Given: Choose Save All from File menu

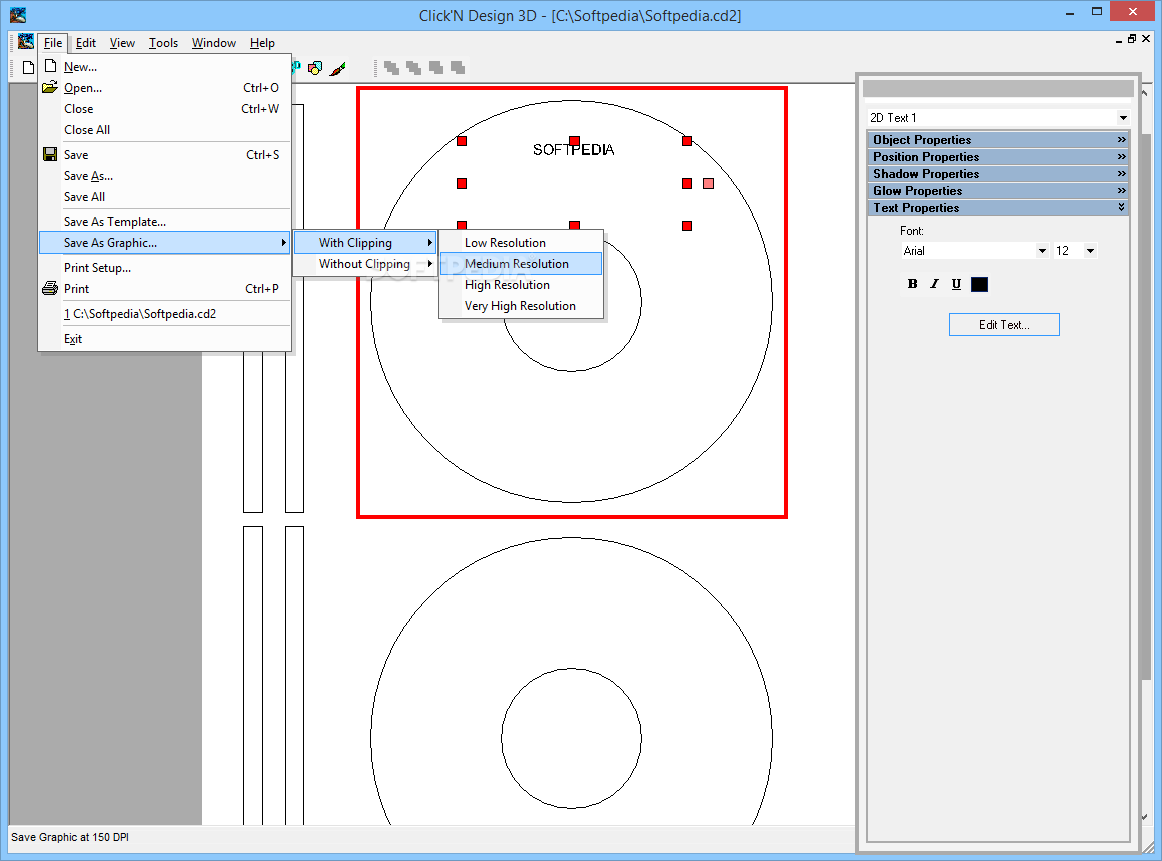Looking at the screenshot, I should tap(165, 196).
